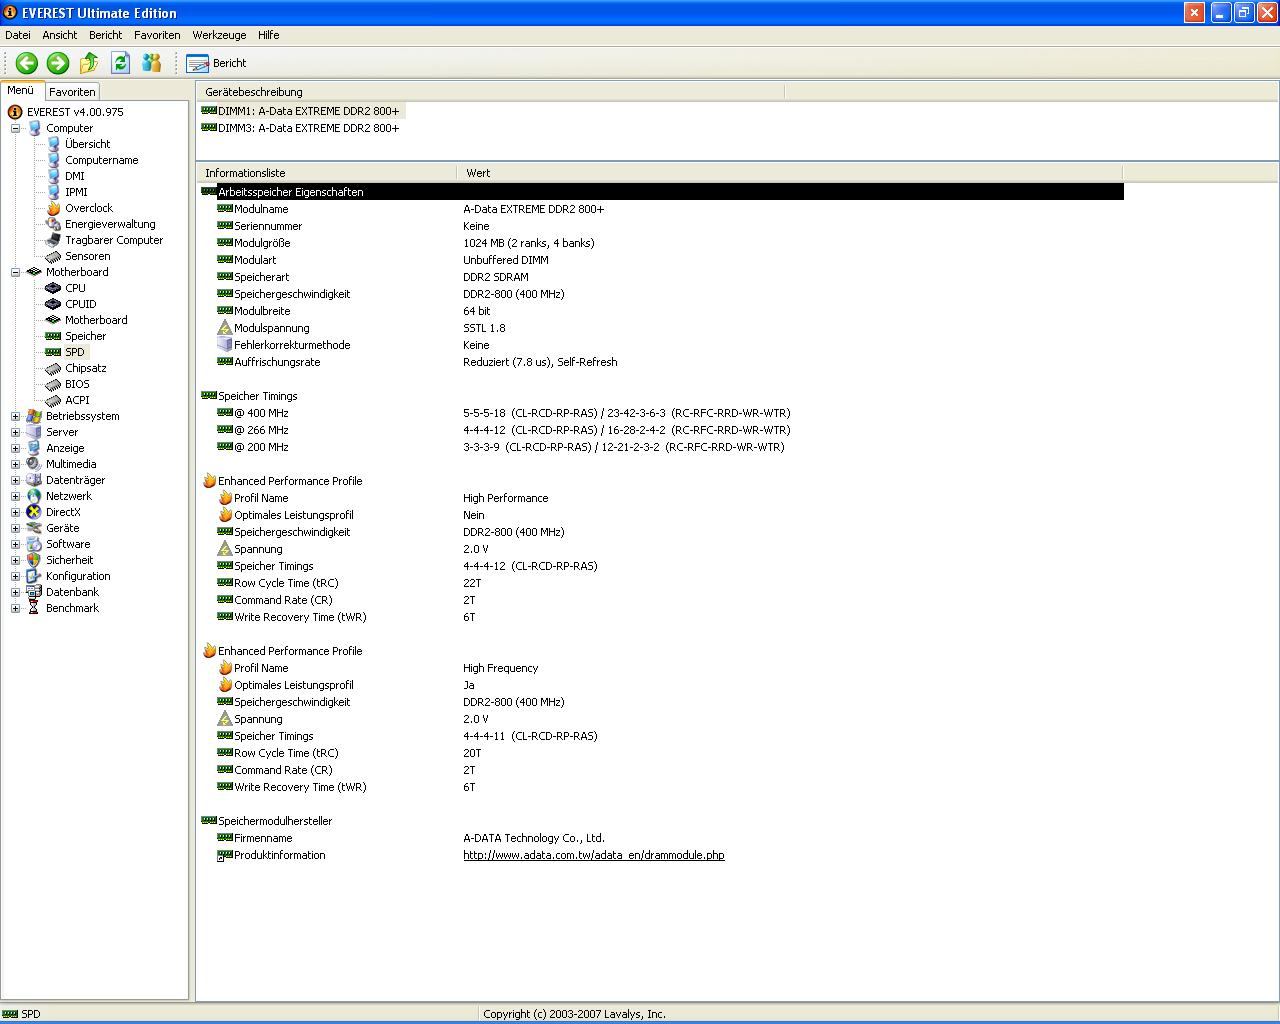
Task: Collapse the Motherboard tree branch
Action: 15,272
